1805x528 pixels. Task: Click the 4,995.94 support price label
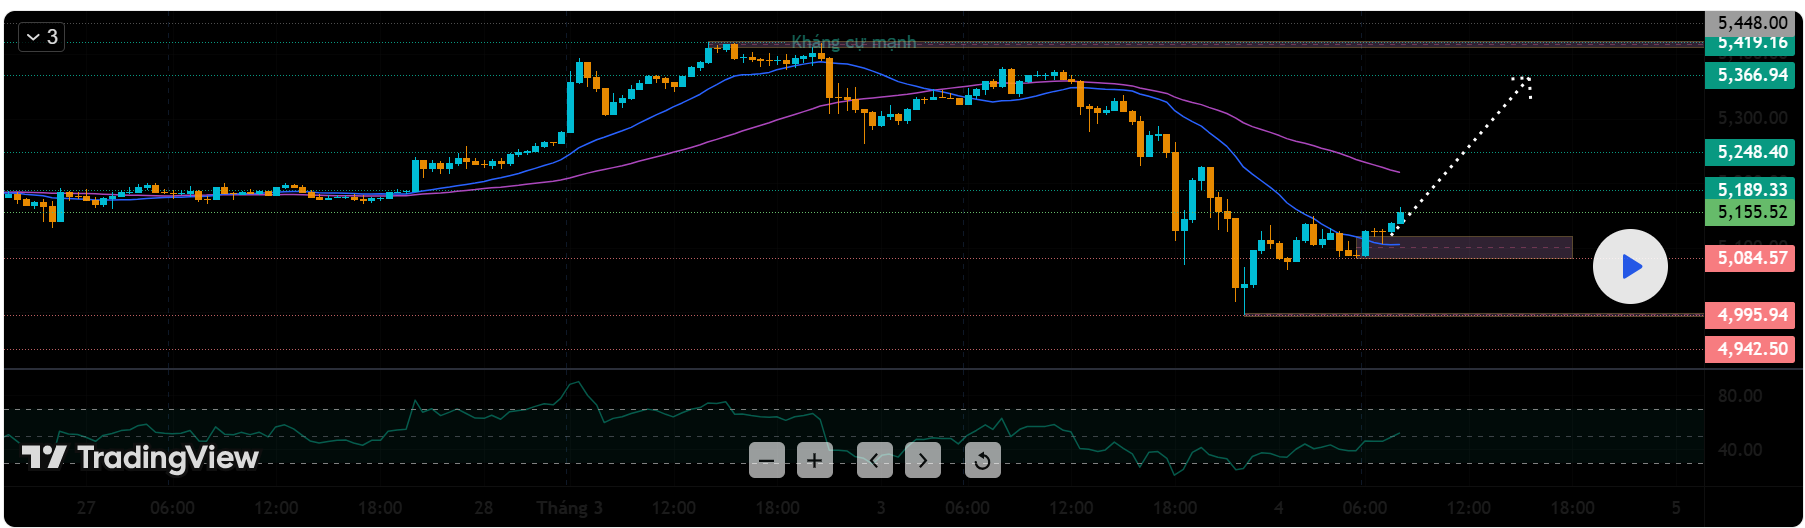click(x=1751, y=315)
